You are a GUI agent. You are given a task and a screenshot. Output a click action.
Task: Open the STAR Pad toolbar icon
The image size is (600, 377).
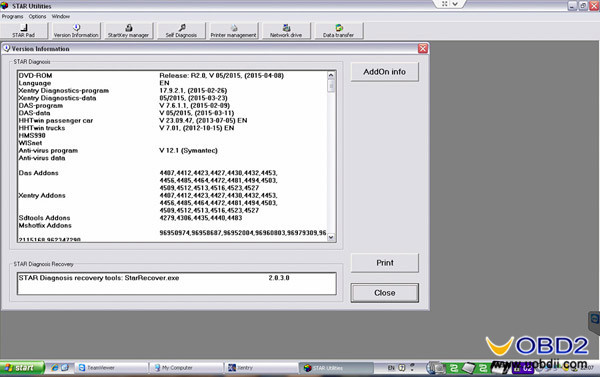[23, 31]
